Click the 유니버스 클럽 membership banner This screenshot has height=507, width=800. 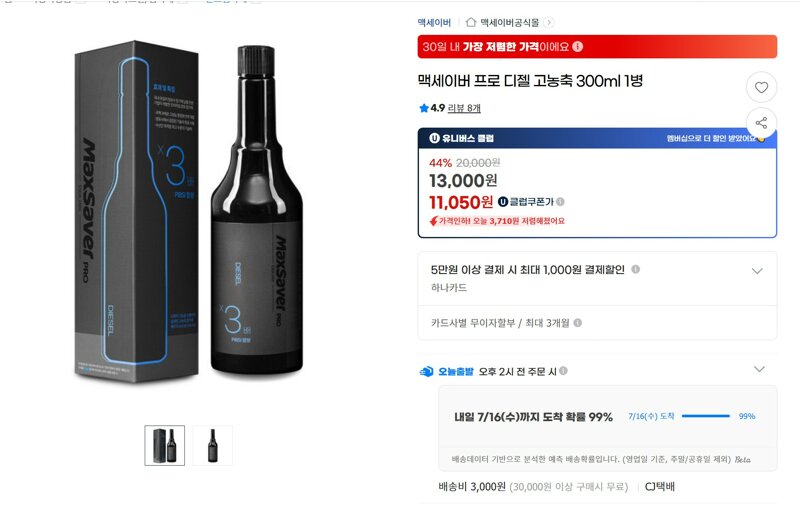[x=597, y=138]
